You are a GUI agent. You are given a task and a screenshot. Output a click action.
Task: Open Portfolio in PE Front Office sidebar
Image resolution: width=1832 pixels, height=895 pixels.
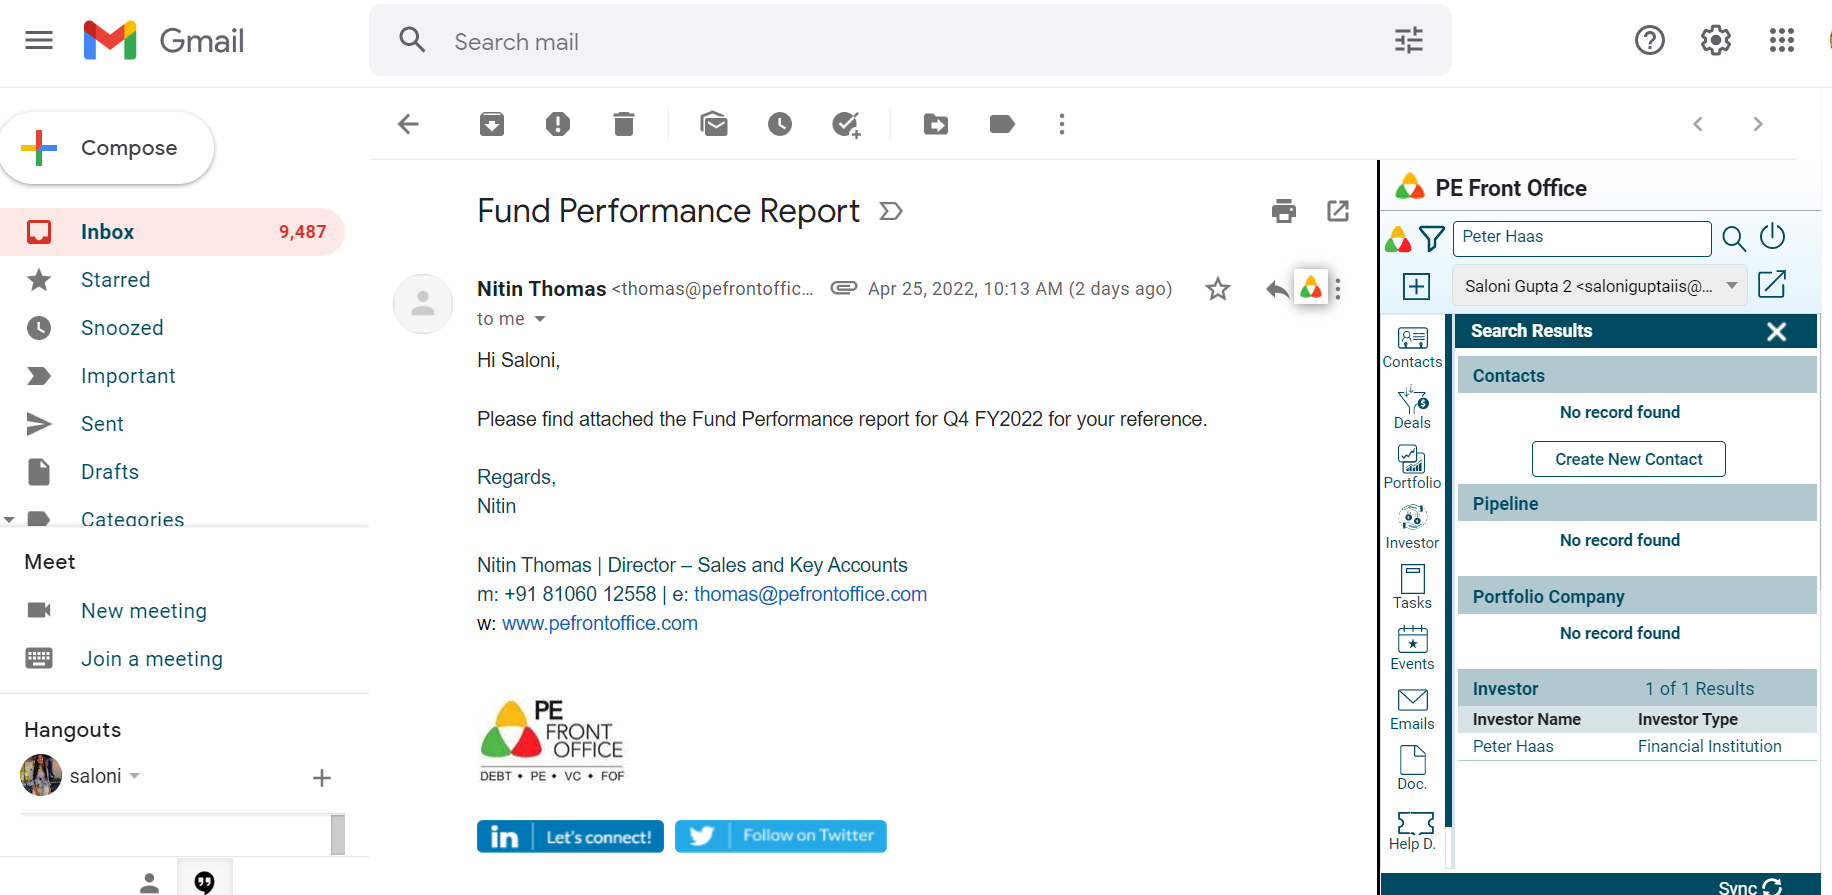tap(1412, 467)
